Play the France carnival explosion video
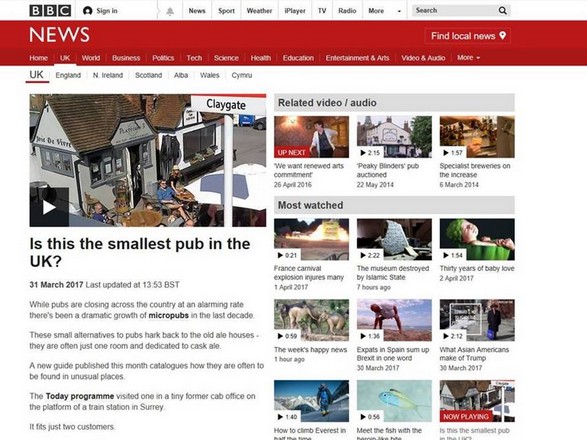587x440 pixels. pos(311,239)
